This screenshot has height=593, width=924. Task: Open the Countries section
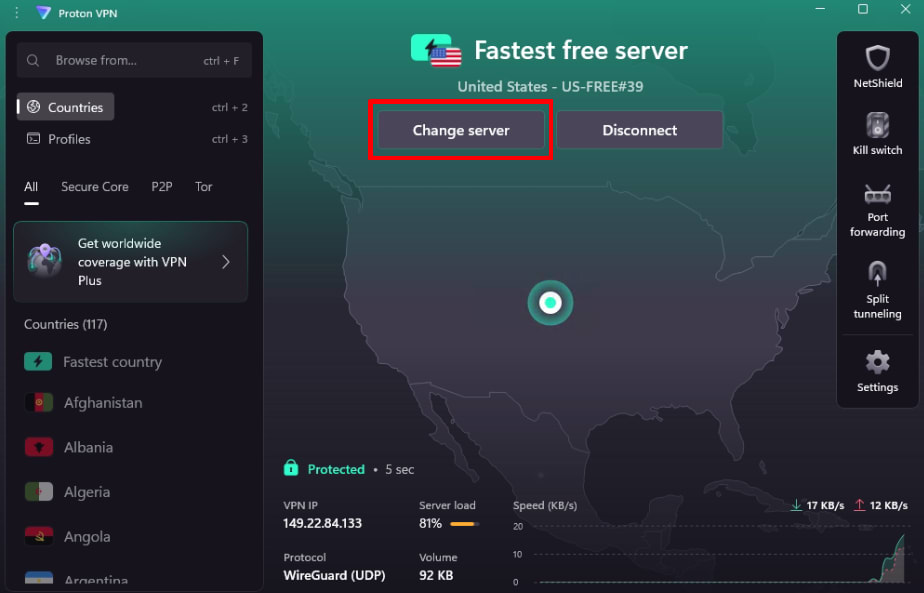[x=65, y=107]
